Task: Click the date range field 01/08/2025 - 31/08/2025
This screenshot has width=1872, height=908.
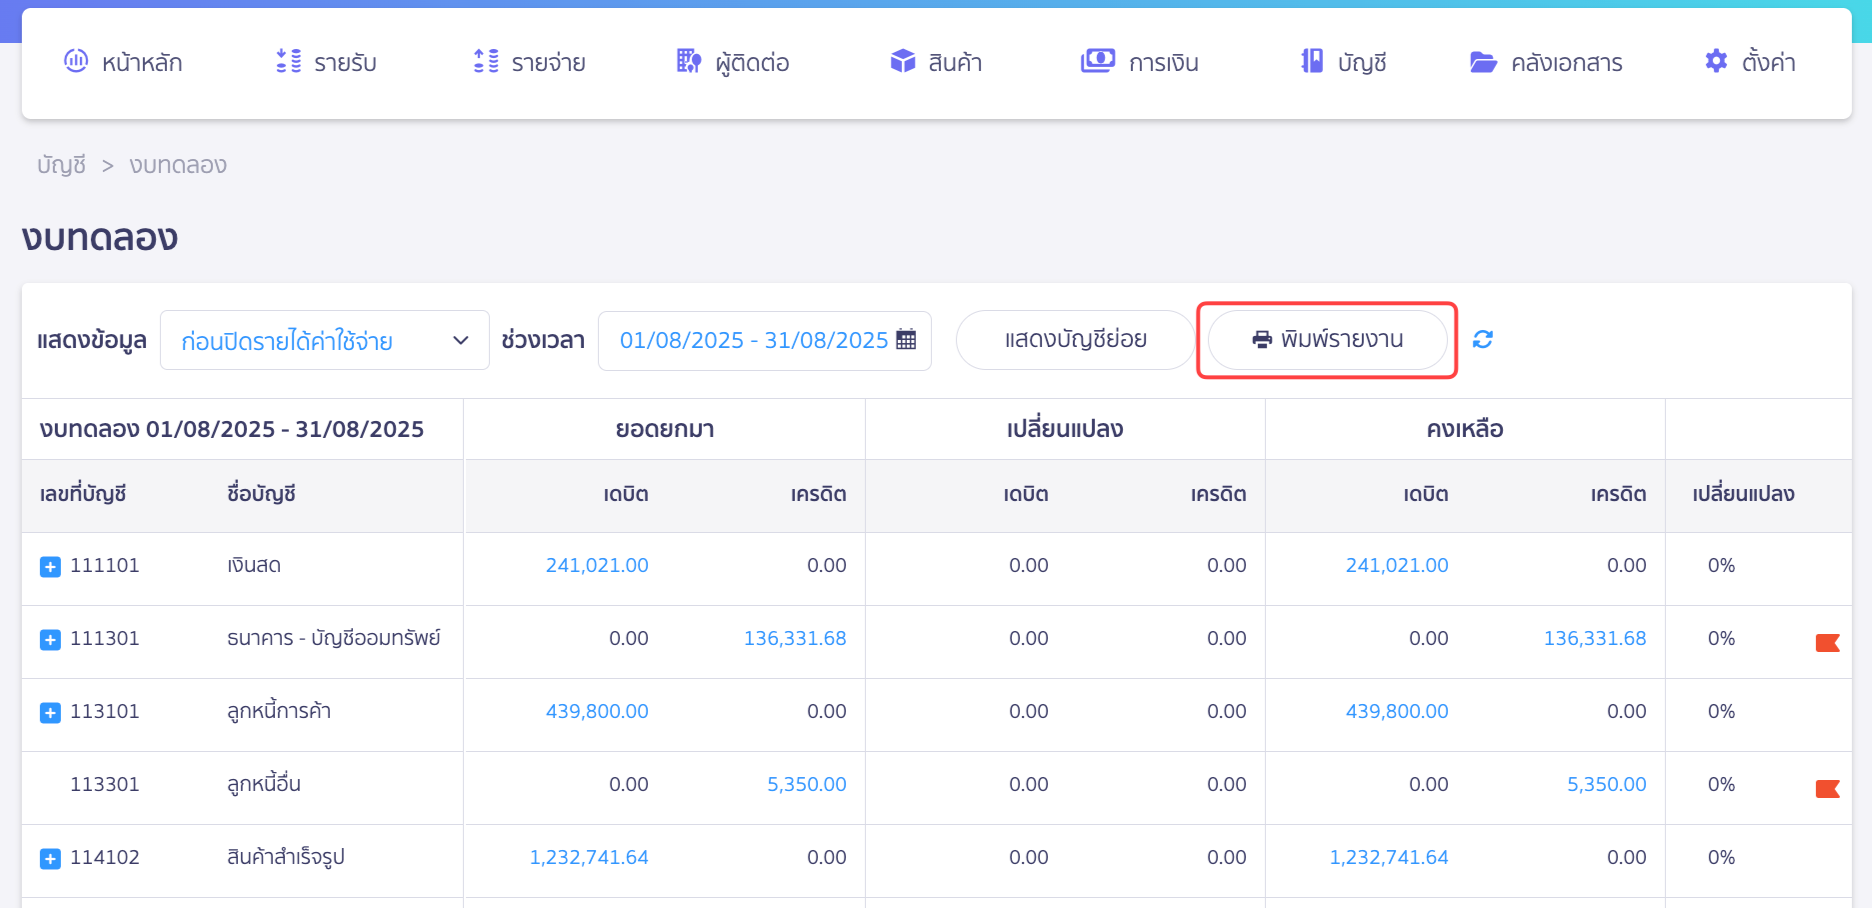Action: (x=765, y=340)
